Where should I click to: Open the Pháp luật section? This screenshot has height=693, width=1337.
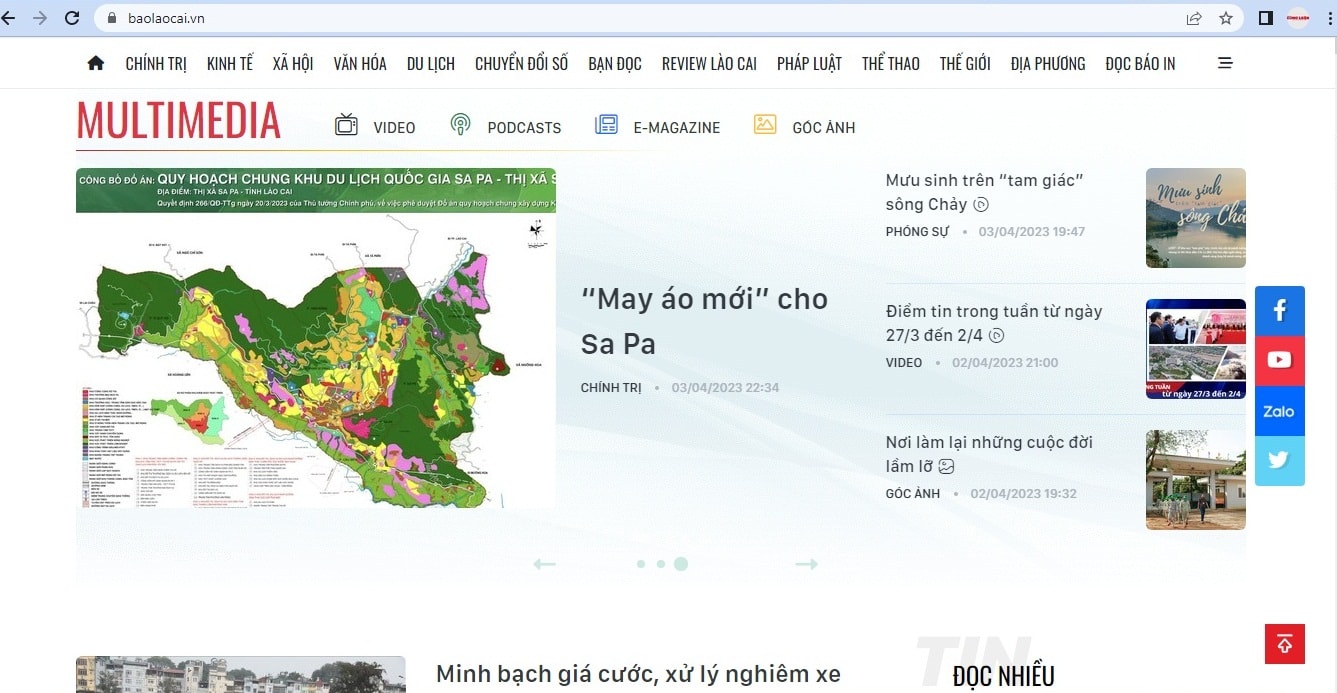pos(809,63)
